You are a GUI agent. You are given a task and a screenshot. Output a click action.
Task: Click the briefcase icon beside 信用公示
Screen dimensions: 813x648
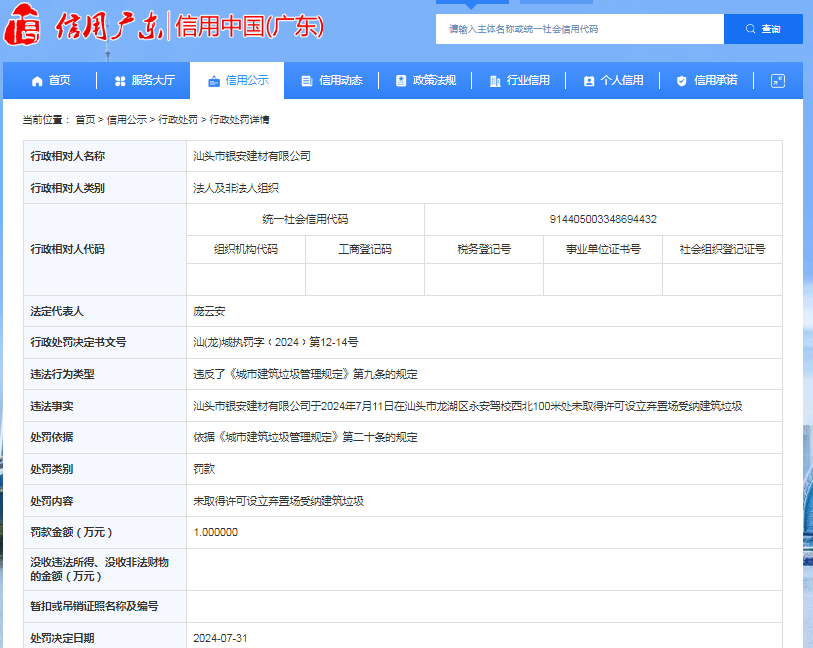214,81
